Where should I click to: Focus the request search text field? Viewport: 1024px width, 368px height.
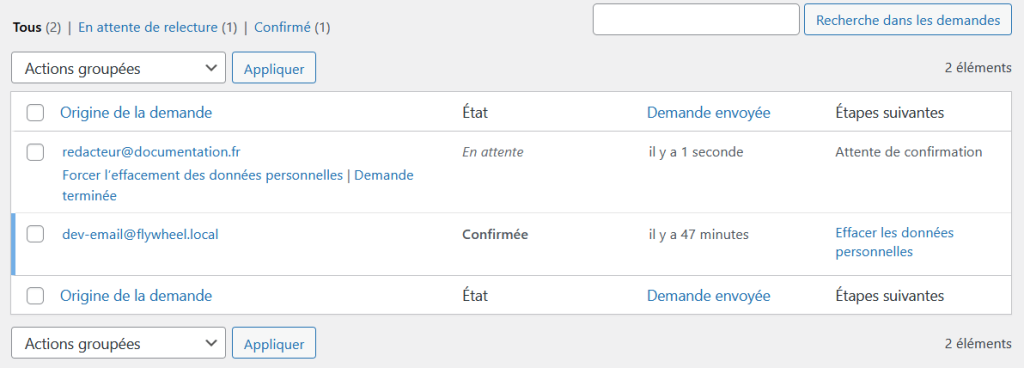pyautogui.click(x=696, y=20)
